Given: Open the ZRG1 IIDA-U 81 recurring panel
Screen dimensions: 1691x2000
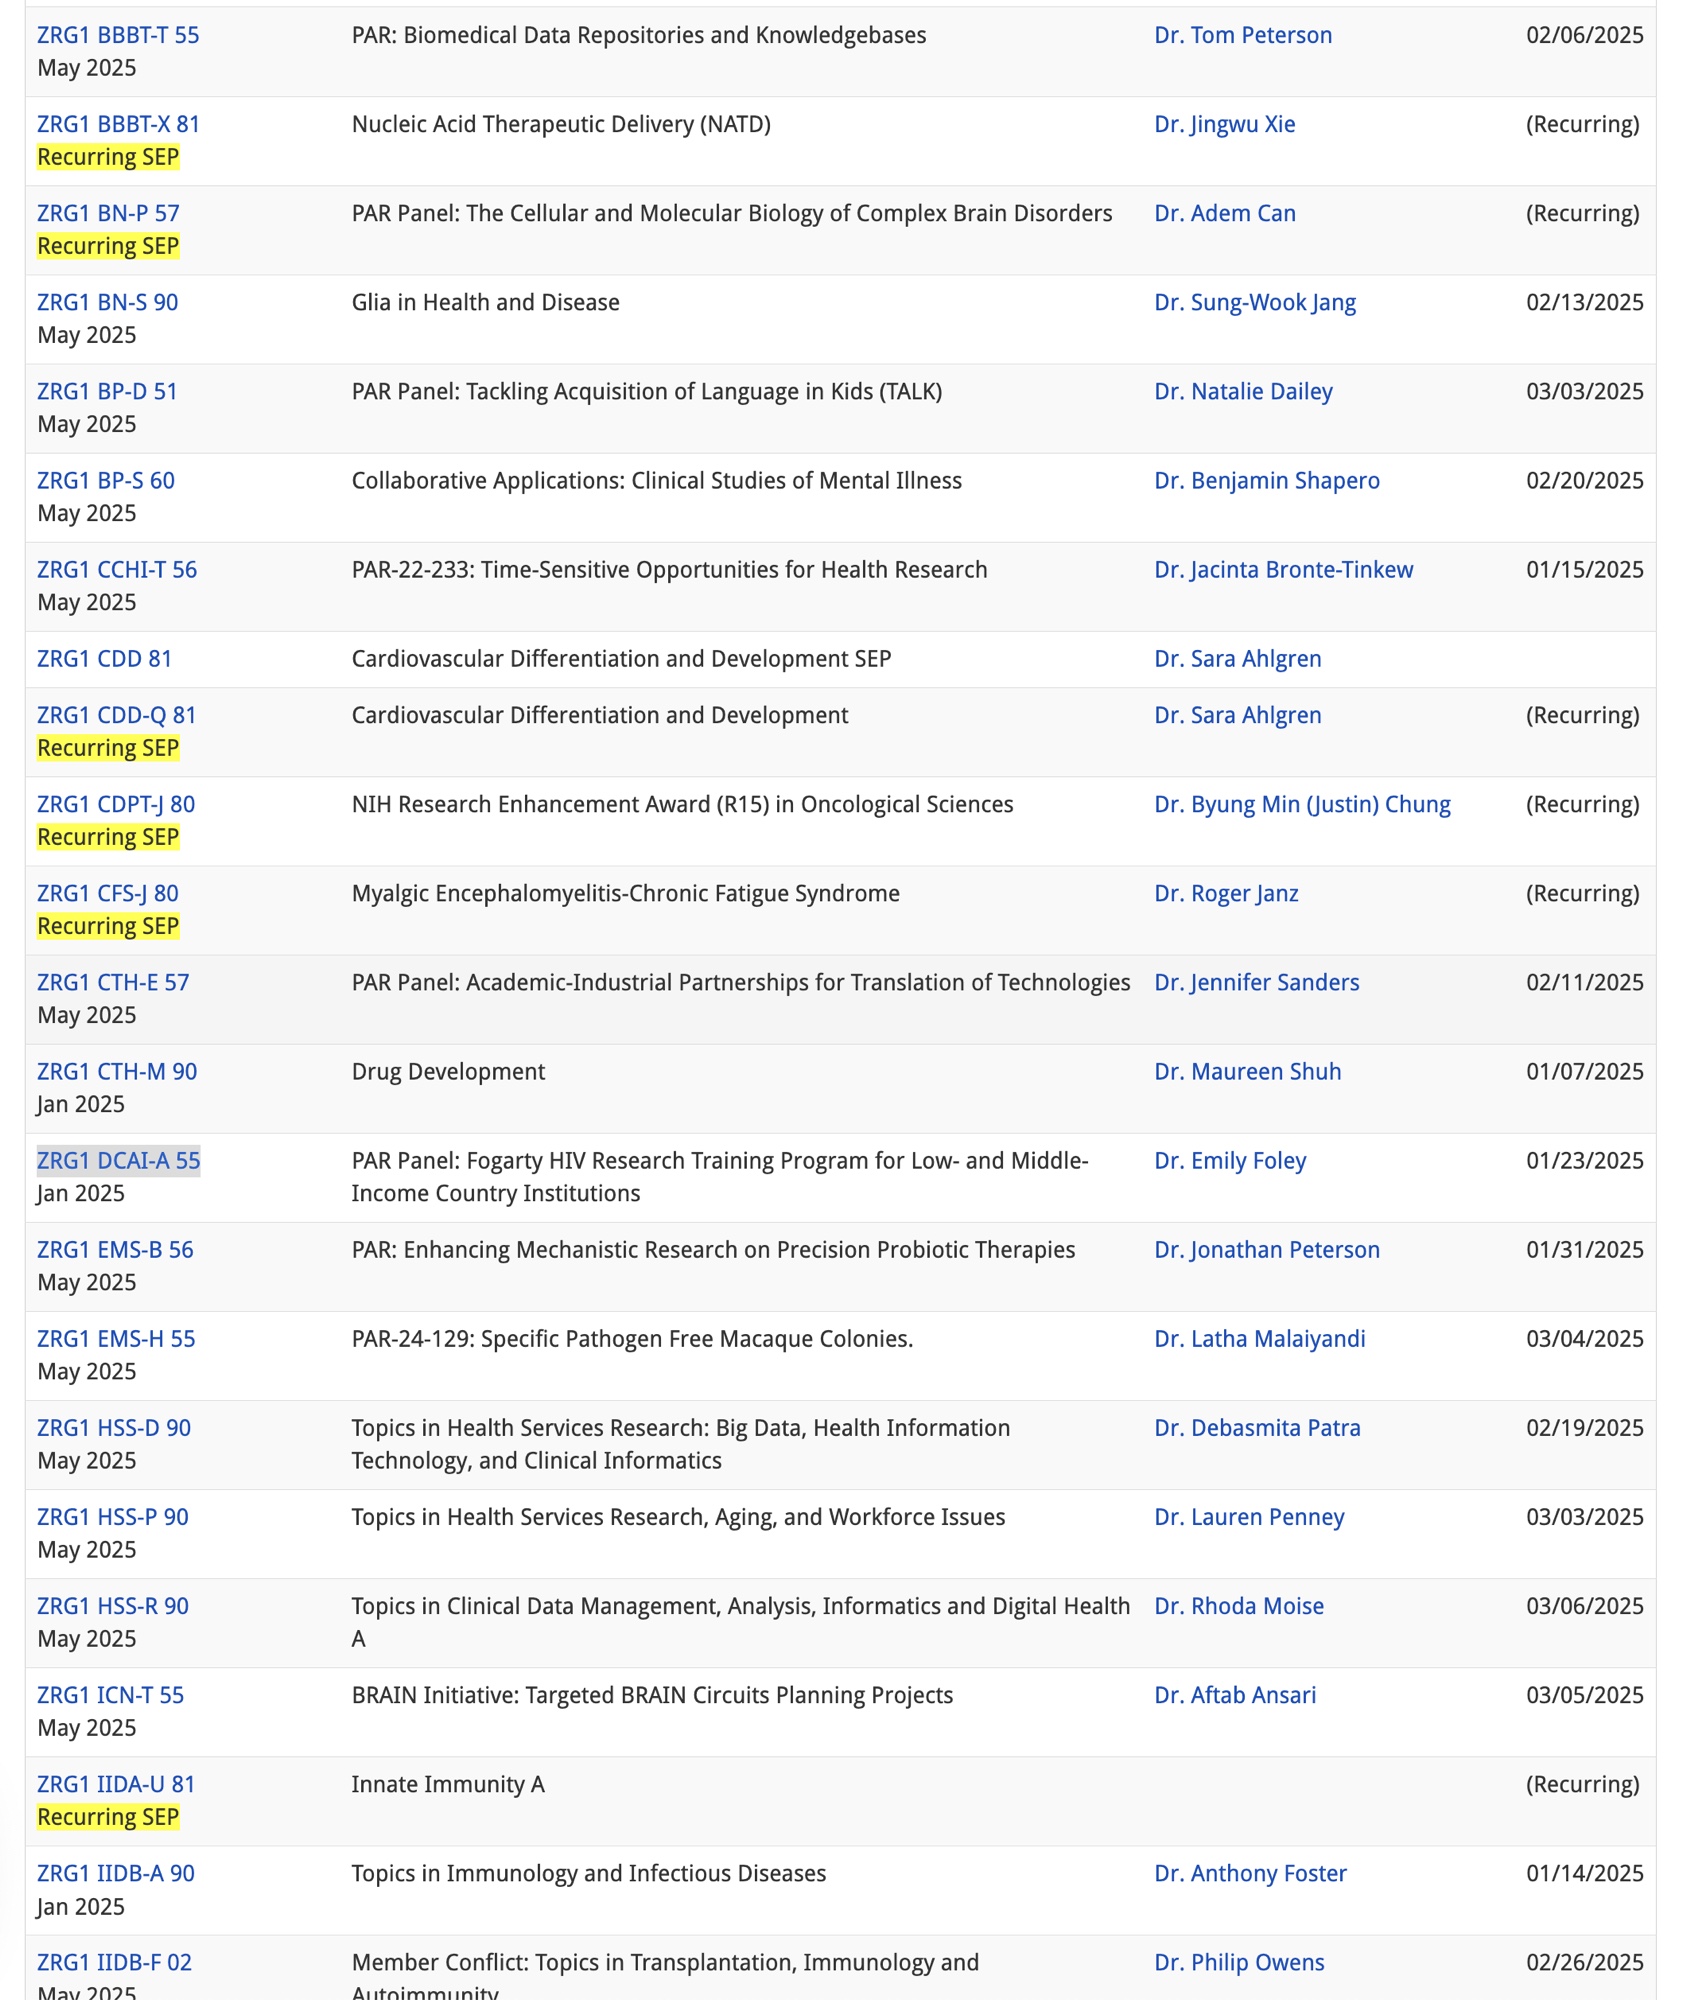Looking at the screenshot, I should tap(116, 1784).
